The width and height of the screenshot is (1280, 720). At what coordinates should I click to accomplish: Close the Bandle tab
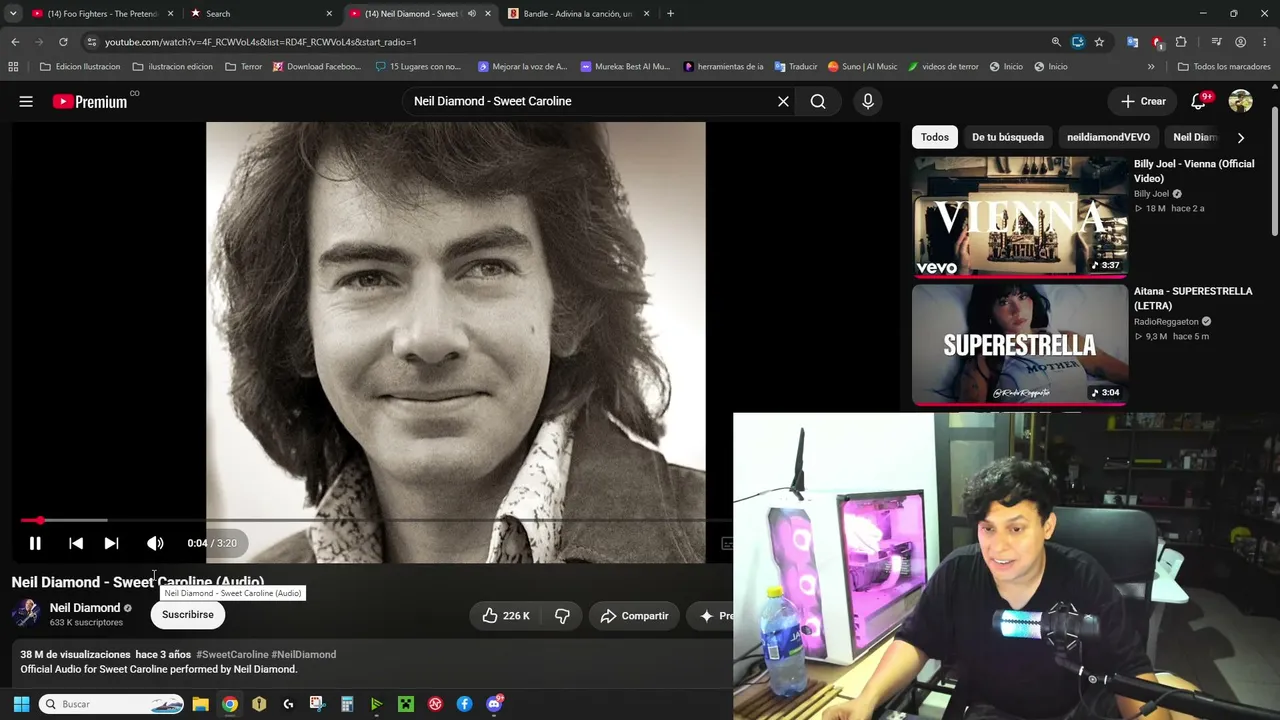(646, 14)
